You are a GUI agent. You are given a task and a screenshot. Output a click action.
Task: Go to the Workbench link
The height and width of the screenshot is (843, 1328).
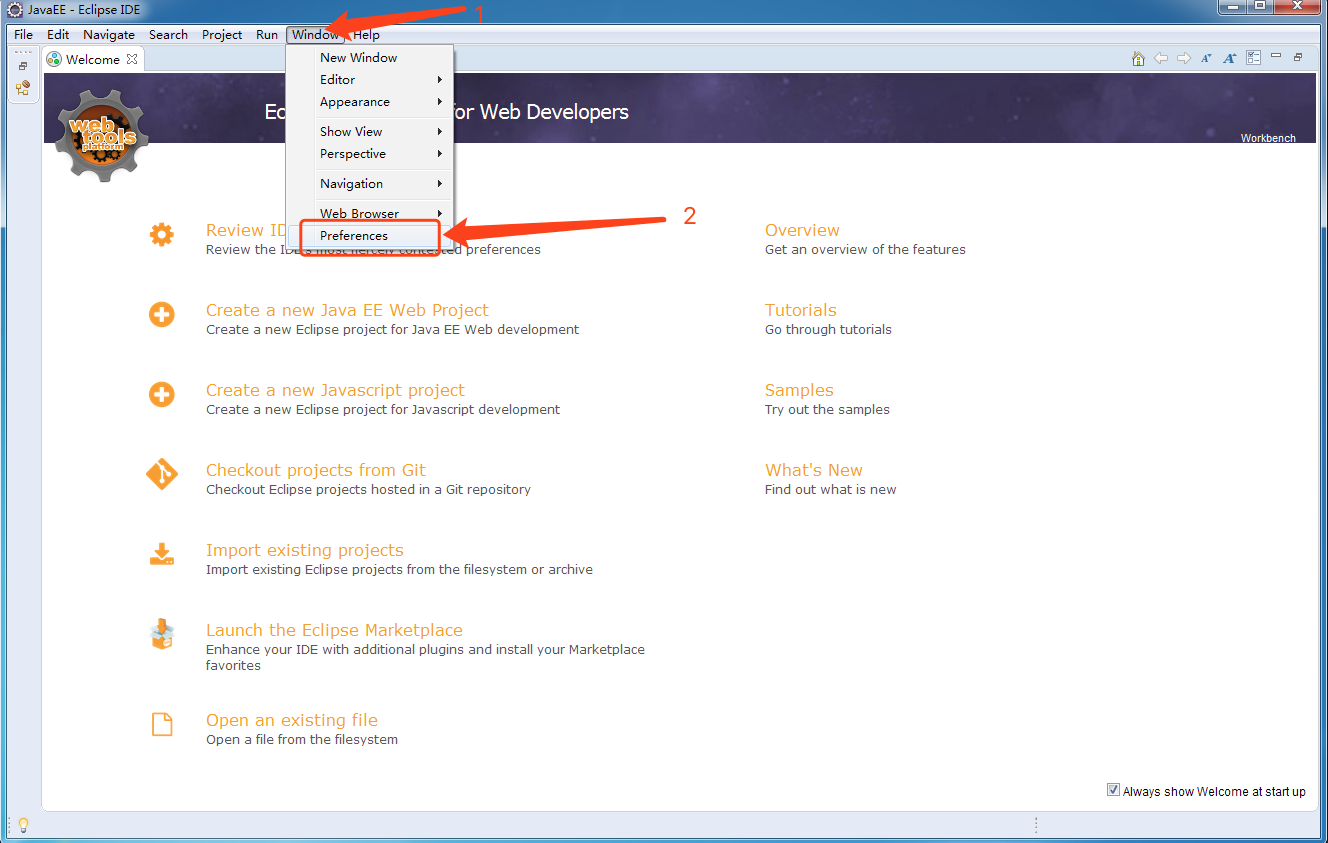tap(1268, 138)
